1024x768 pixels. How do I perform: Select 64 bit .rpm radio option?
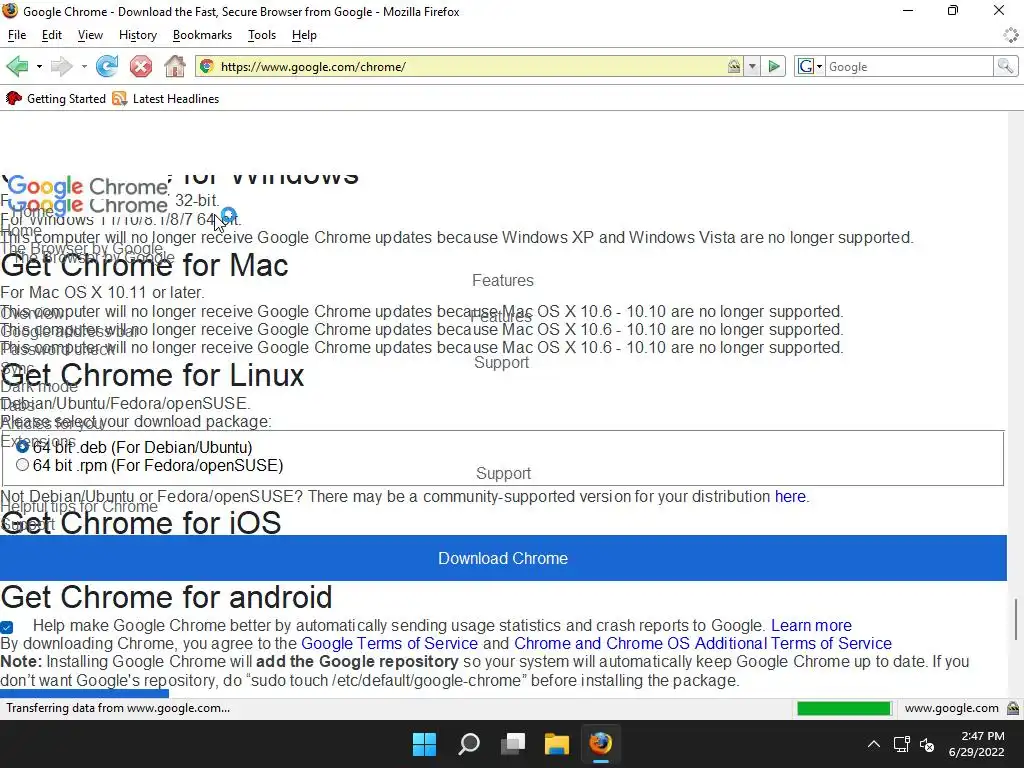(x=22, y=465)
